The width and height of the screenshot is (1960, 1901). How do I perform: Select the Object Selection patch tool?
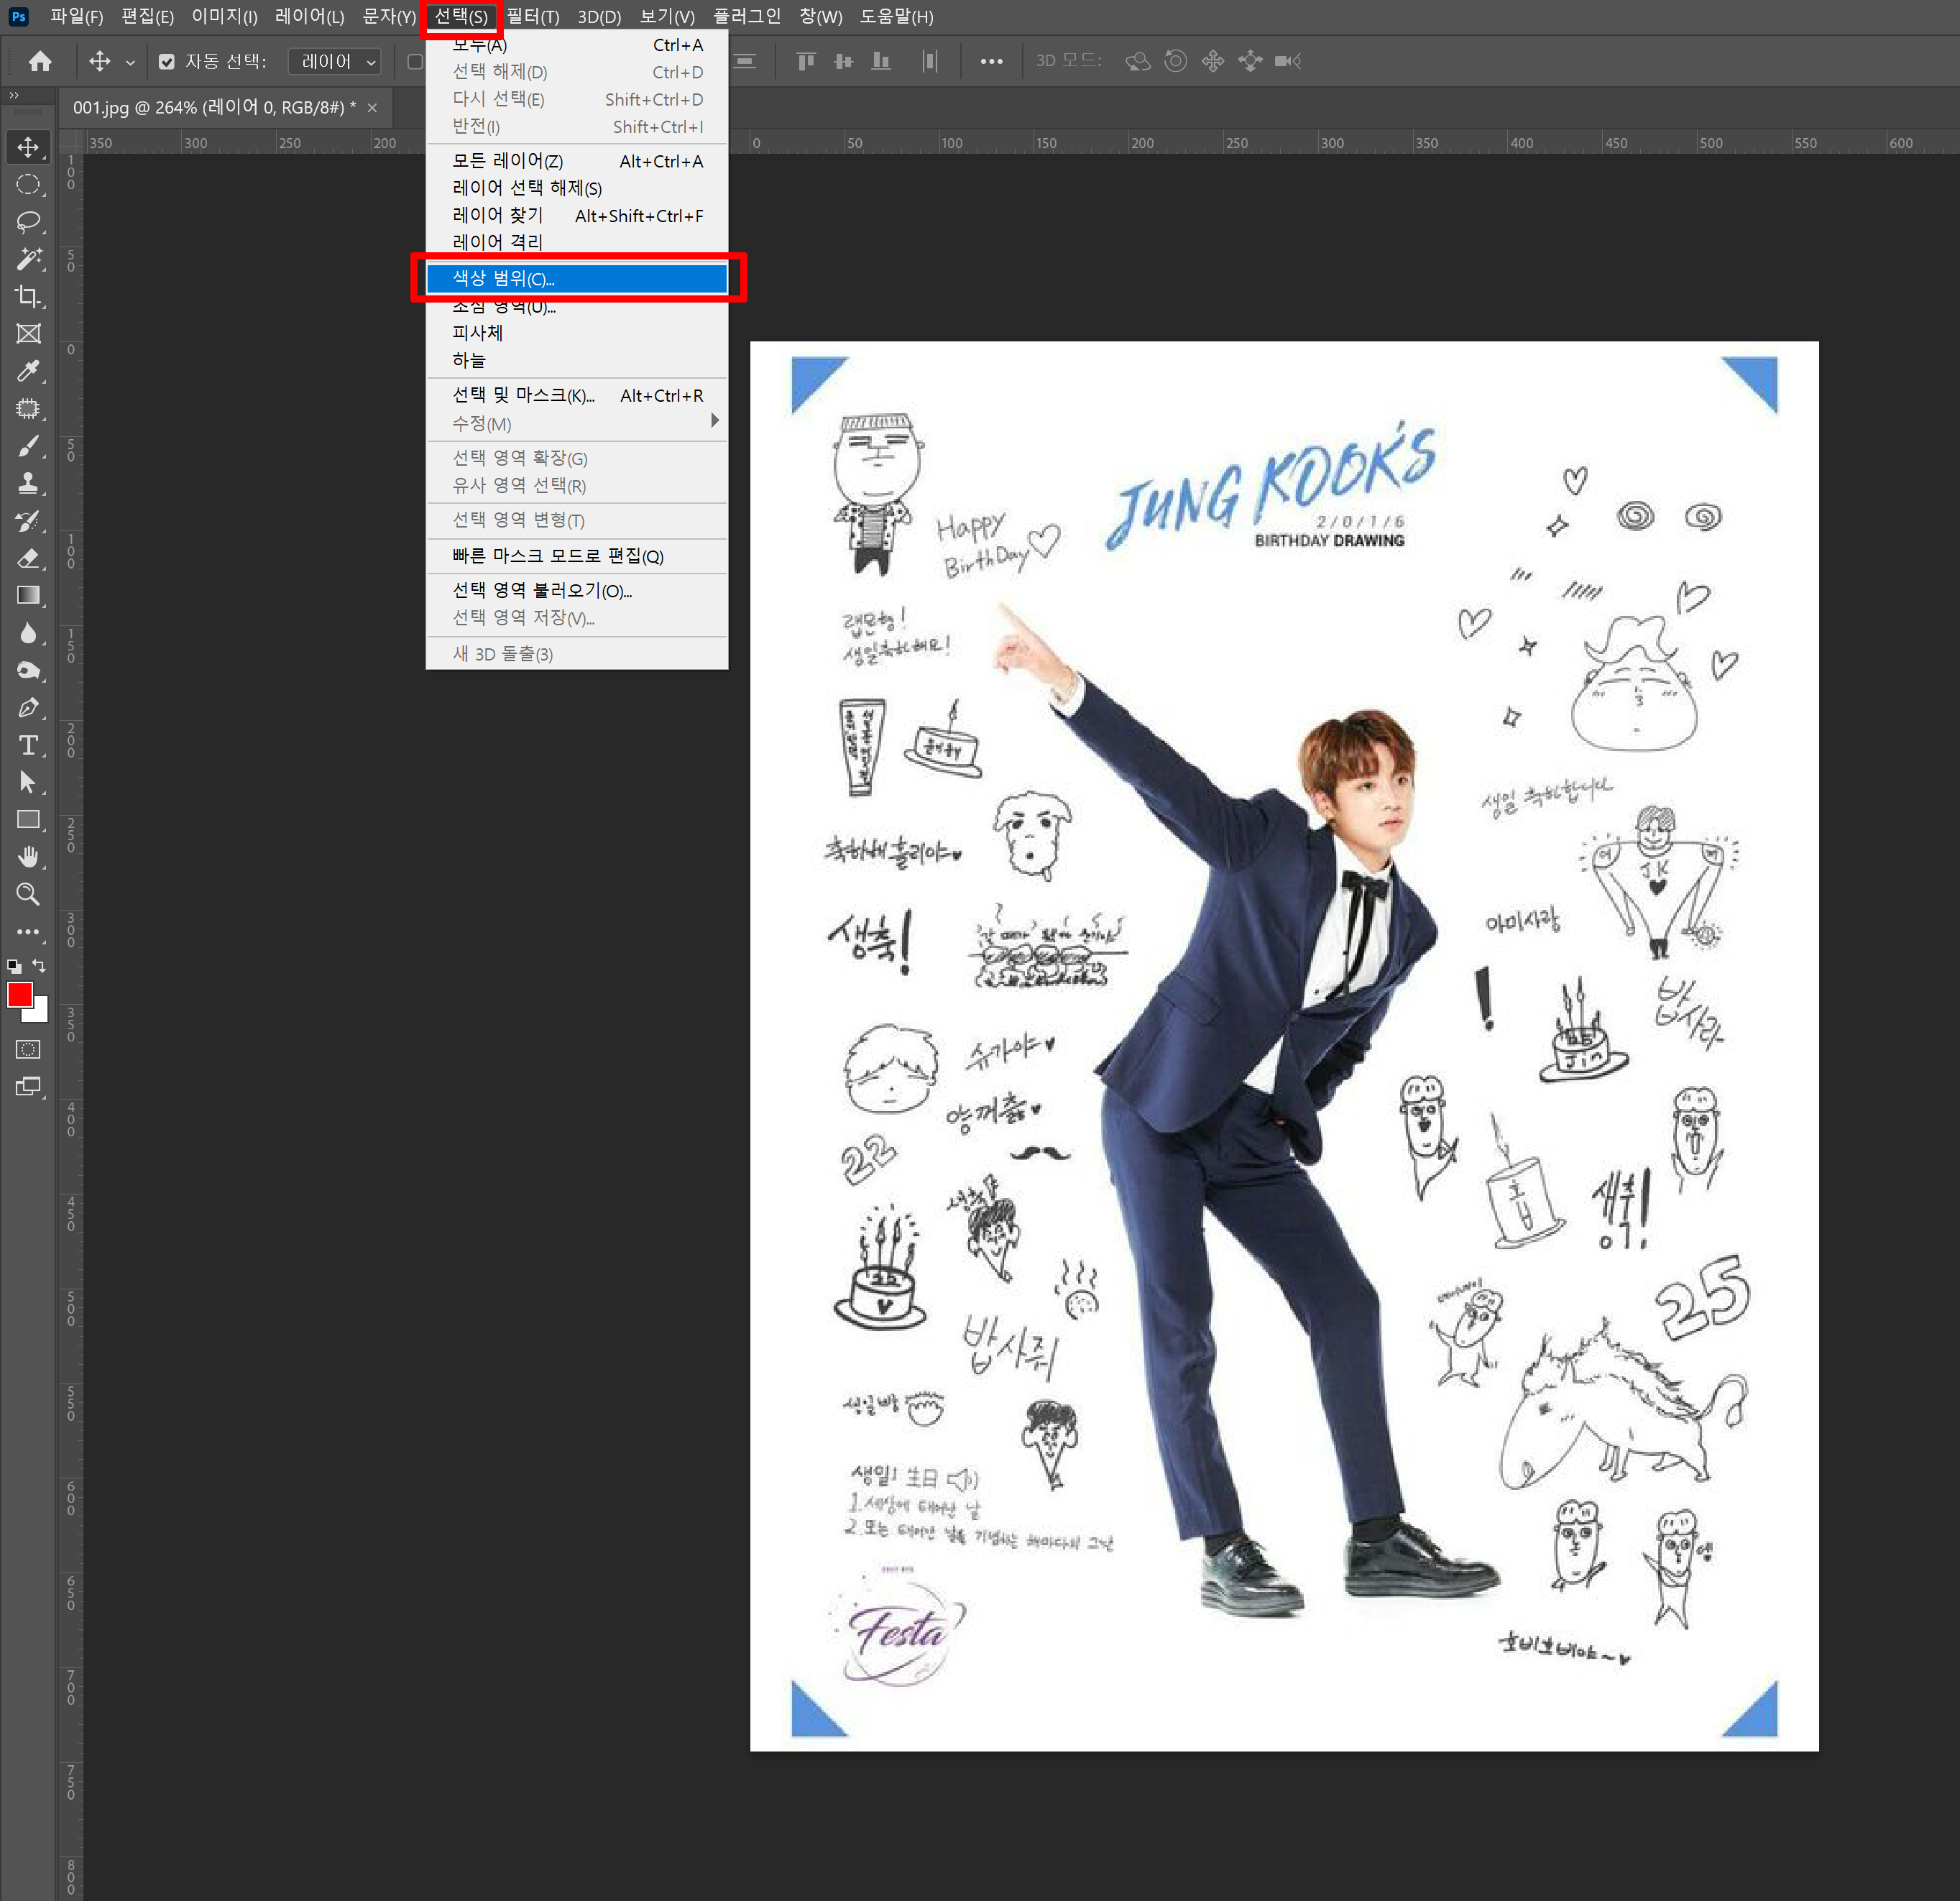(x=28, y=409)
